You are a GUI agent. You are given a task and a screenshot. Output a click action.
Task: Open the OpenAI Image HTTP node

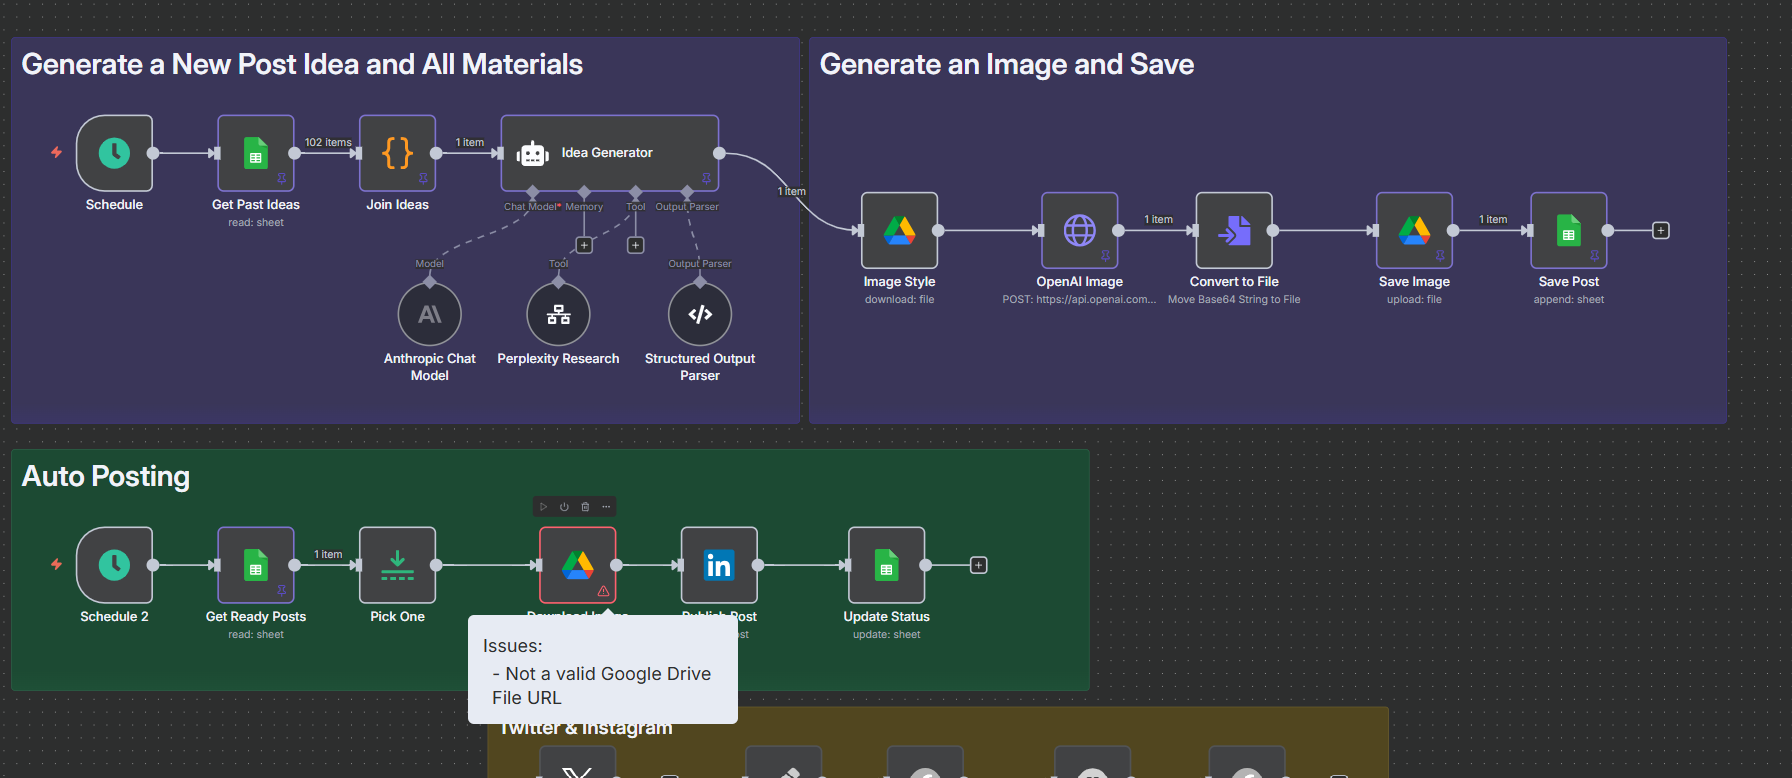click(x=1079, y=230)
